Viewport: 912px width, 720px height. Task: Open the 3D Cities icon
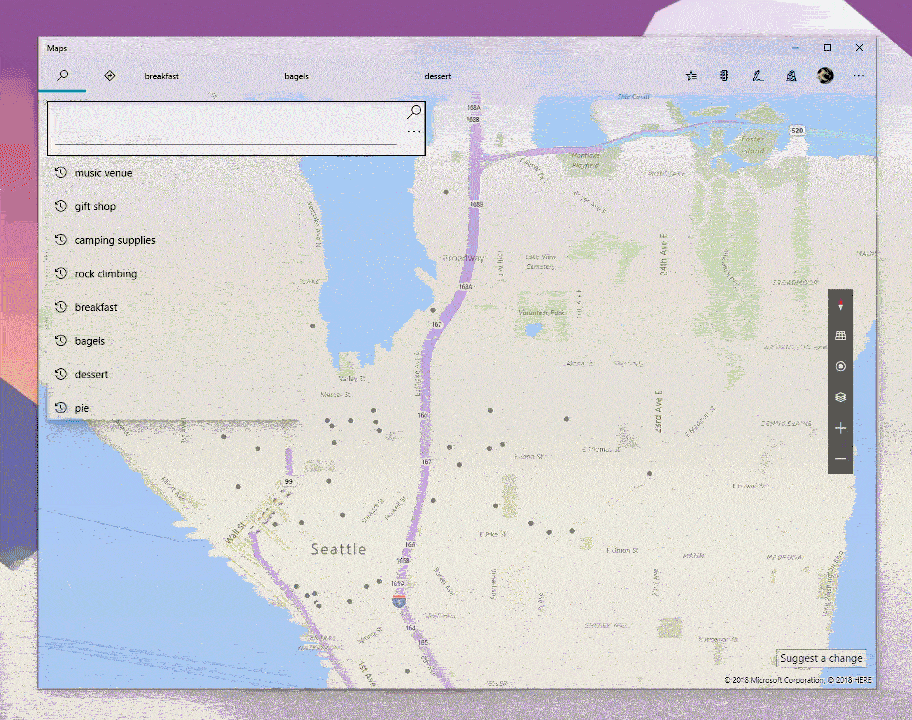coord(791,76)
